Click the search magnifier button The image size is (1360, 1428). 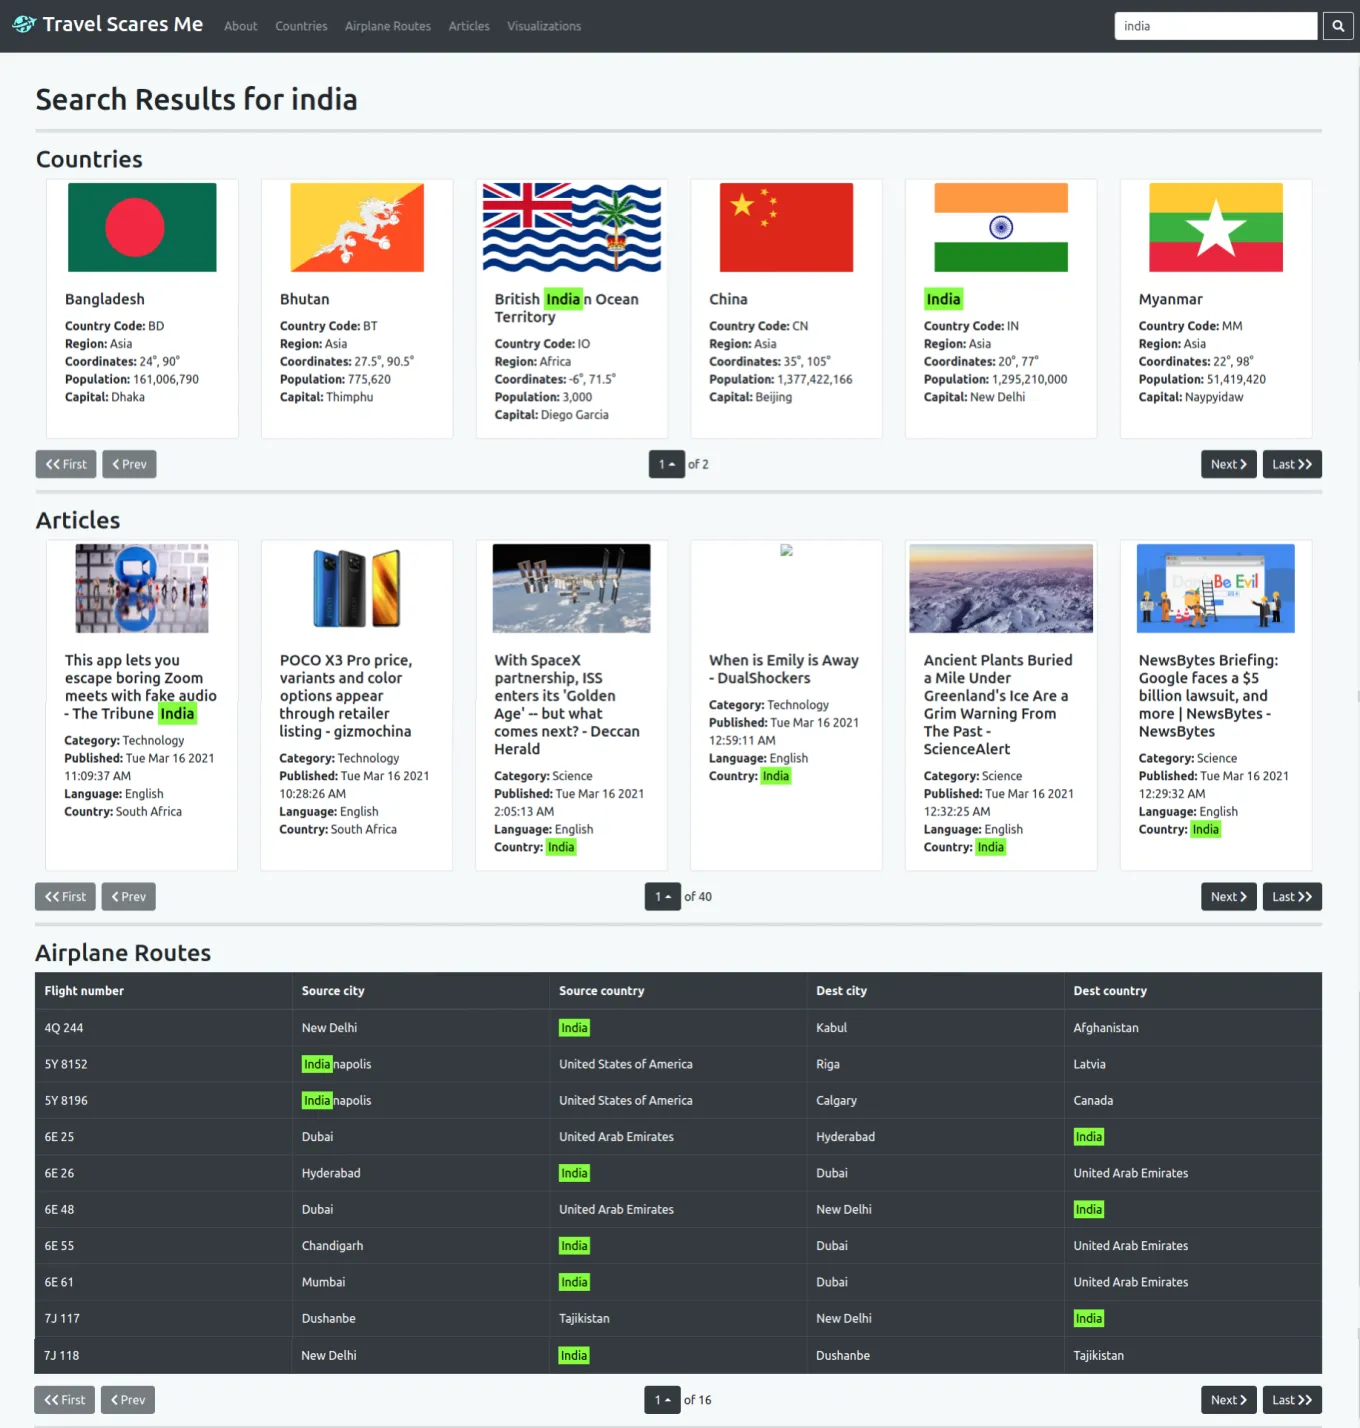[1338, 25]
